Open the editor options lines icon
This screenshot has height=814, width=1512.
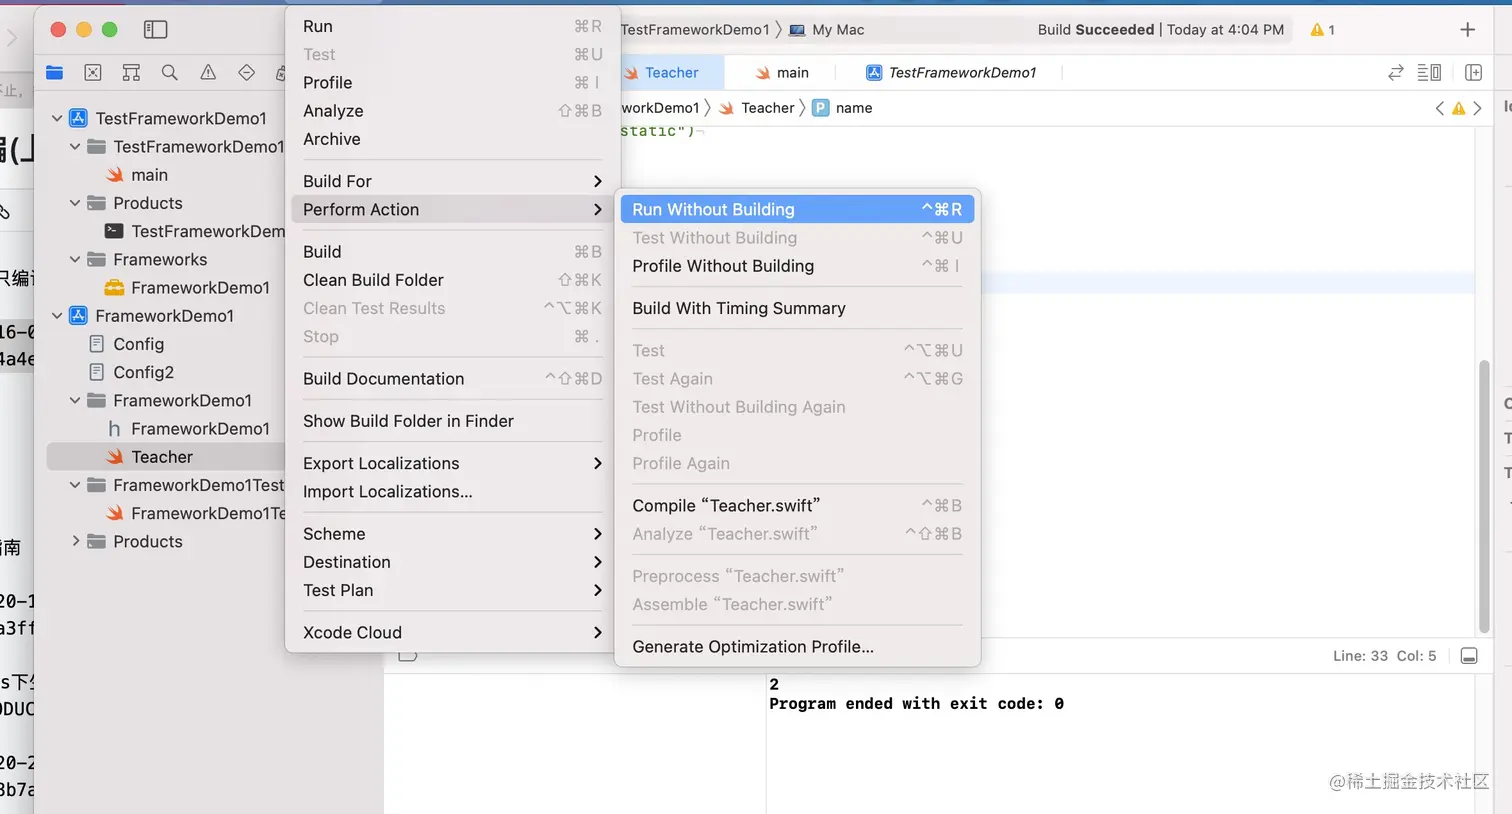(x=1430, y=72)
